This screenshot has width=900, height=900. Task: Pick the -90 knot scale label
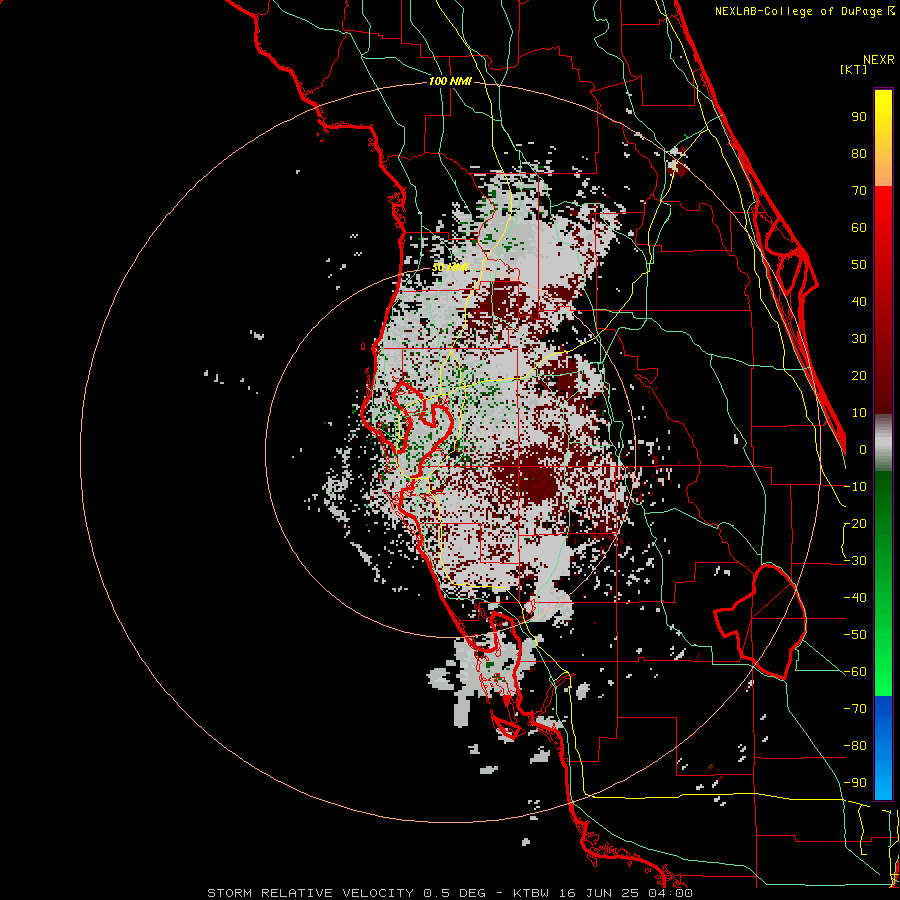(855, 783)
